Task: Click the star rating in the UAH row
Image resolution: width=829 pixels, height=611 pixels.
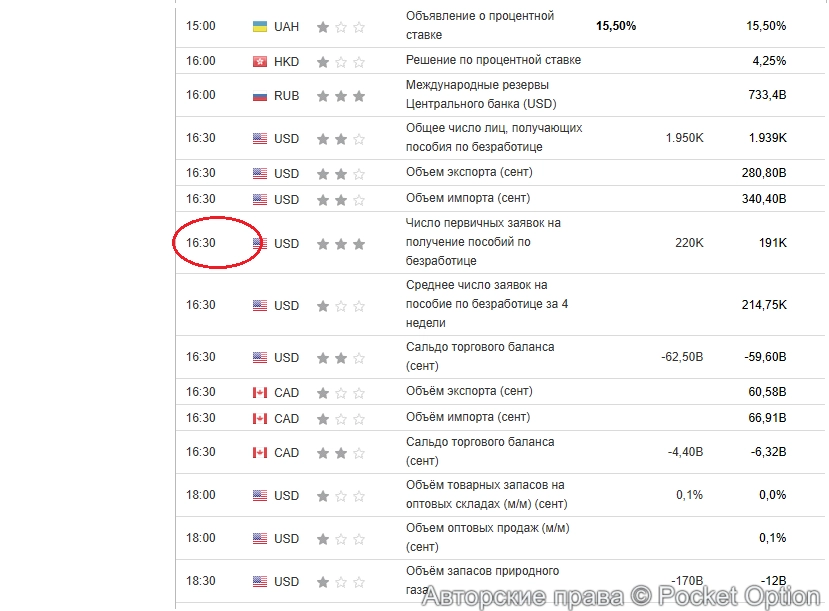Action: pyautogui.click(x=341, y=27)
